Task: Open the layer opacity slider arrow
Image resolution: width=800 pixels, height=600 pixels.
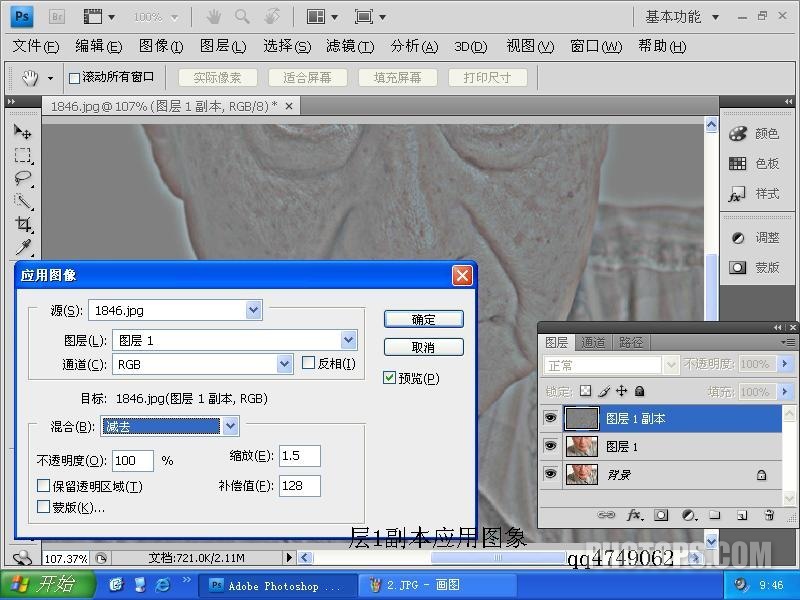Action: click(x=785, y=364)
